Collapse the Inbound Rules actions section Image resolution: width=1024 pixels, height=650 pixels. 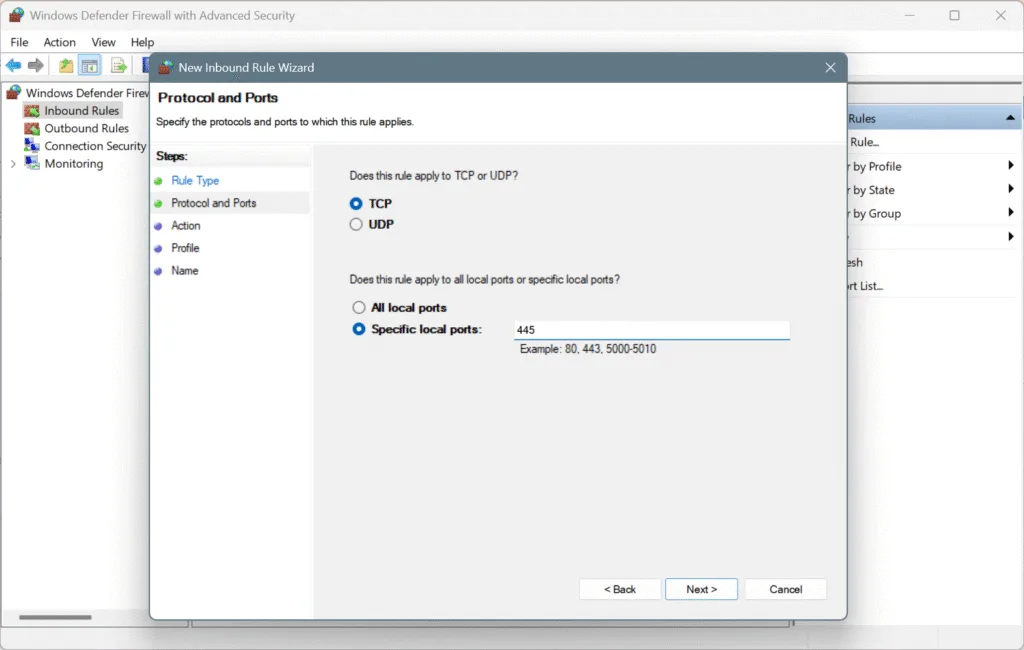tap(1009, 117)
